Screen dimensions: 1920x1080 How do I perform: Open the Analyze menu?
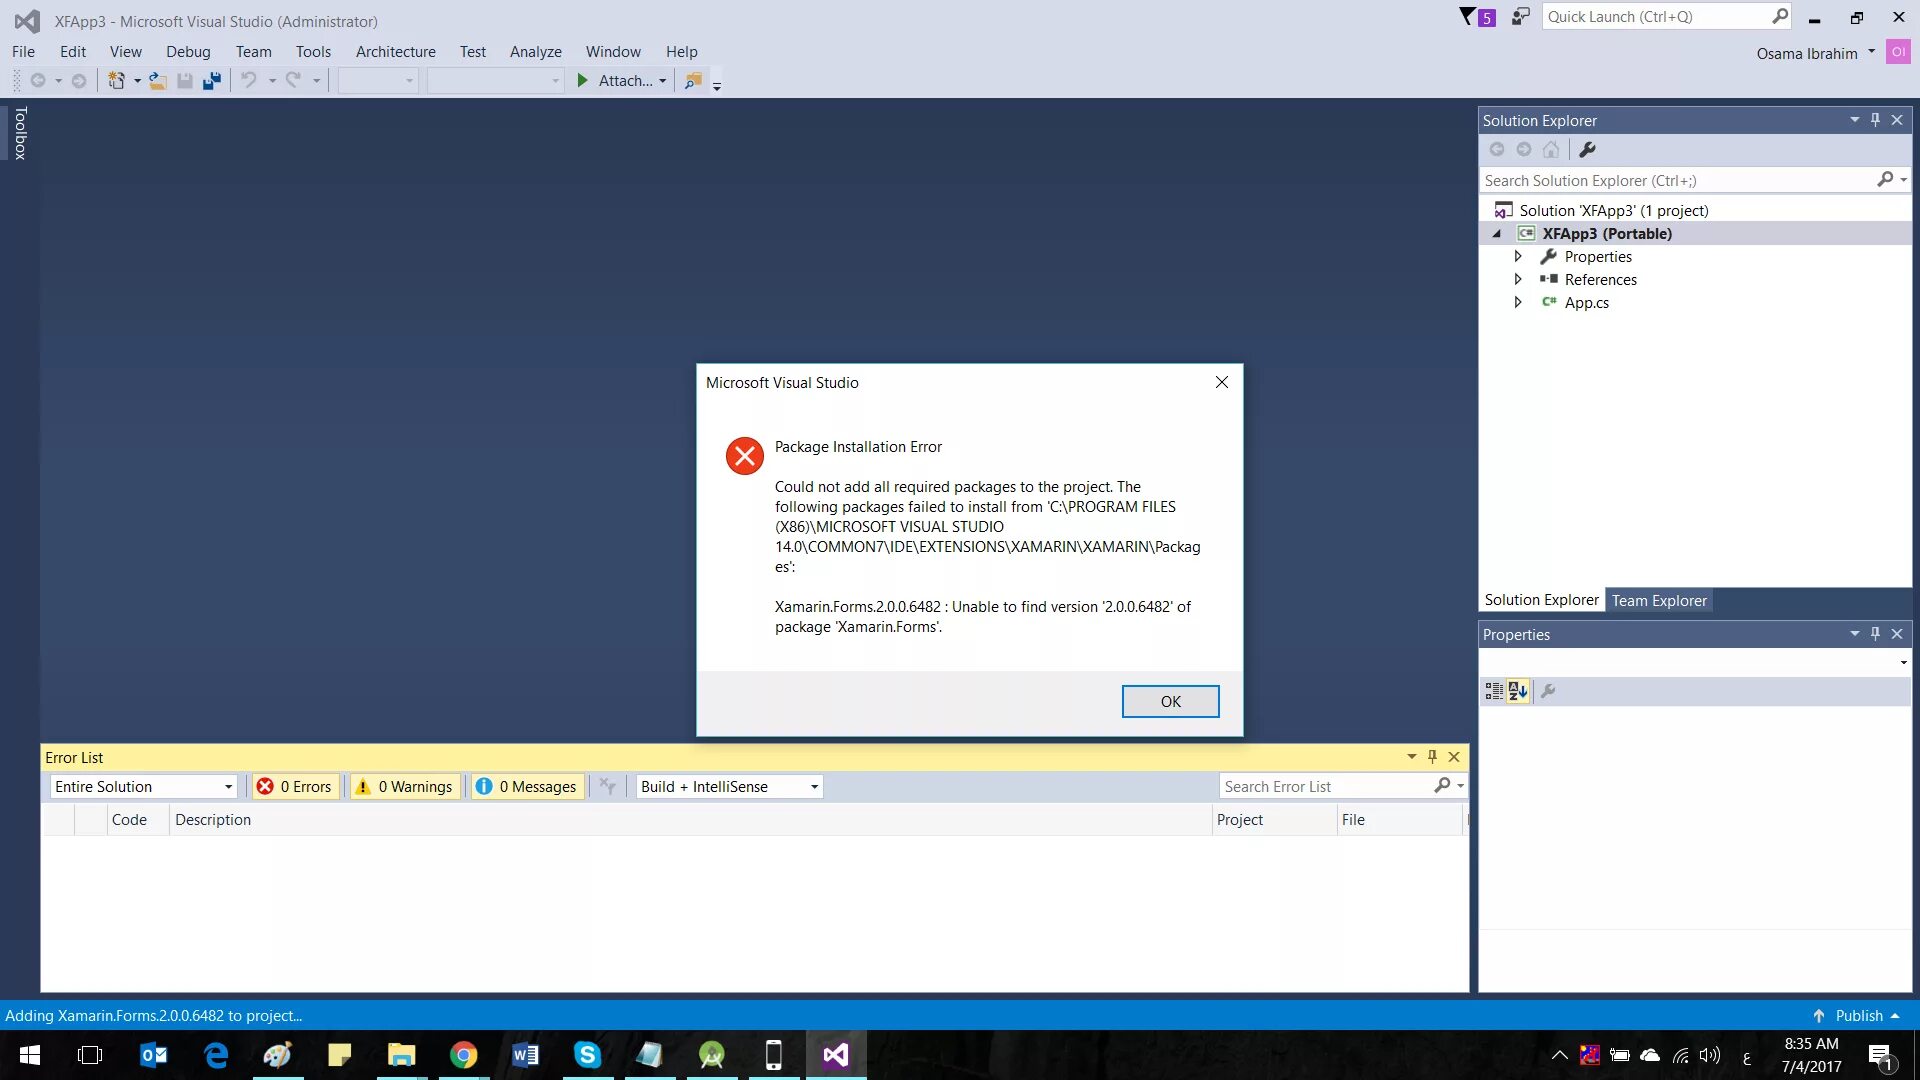(x=536, y=52)
